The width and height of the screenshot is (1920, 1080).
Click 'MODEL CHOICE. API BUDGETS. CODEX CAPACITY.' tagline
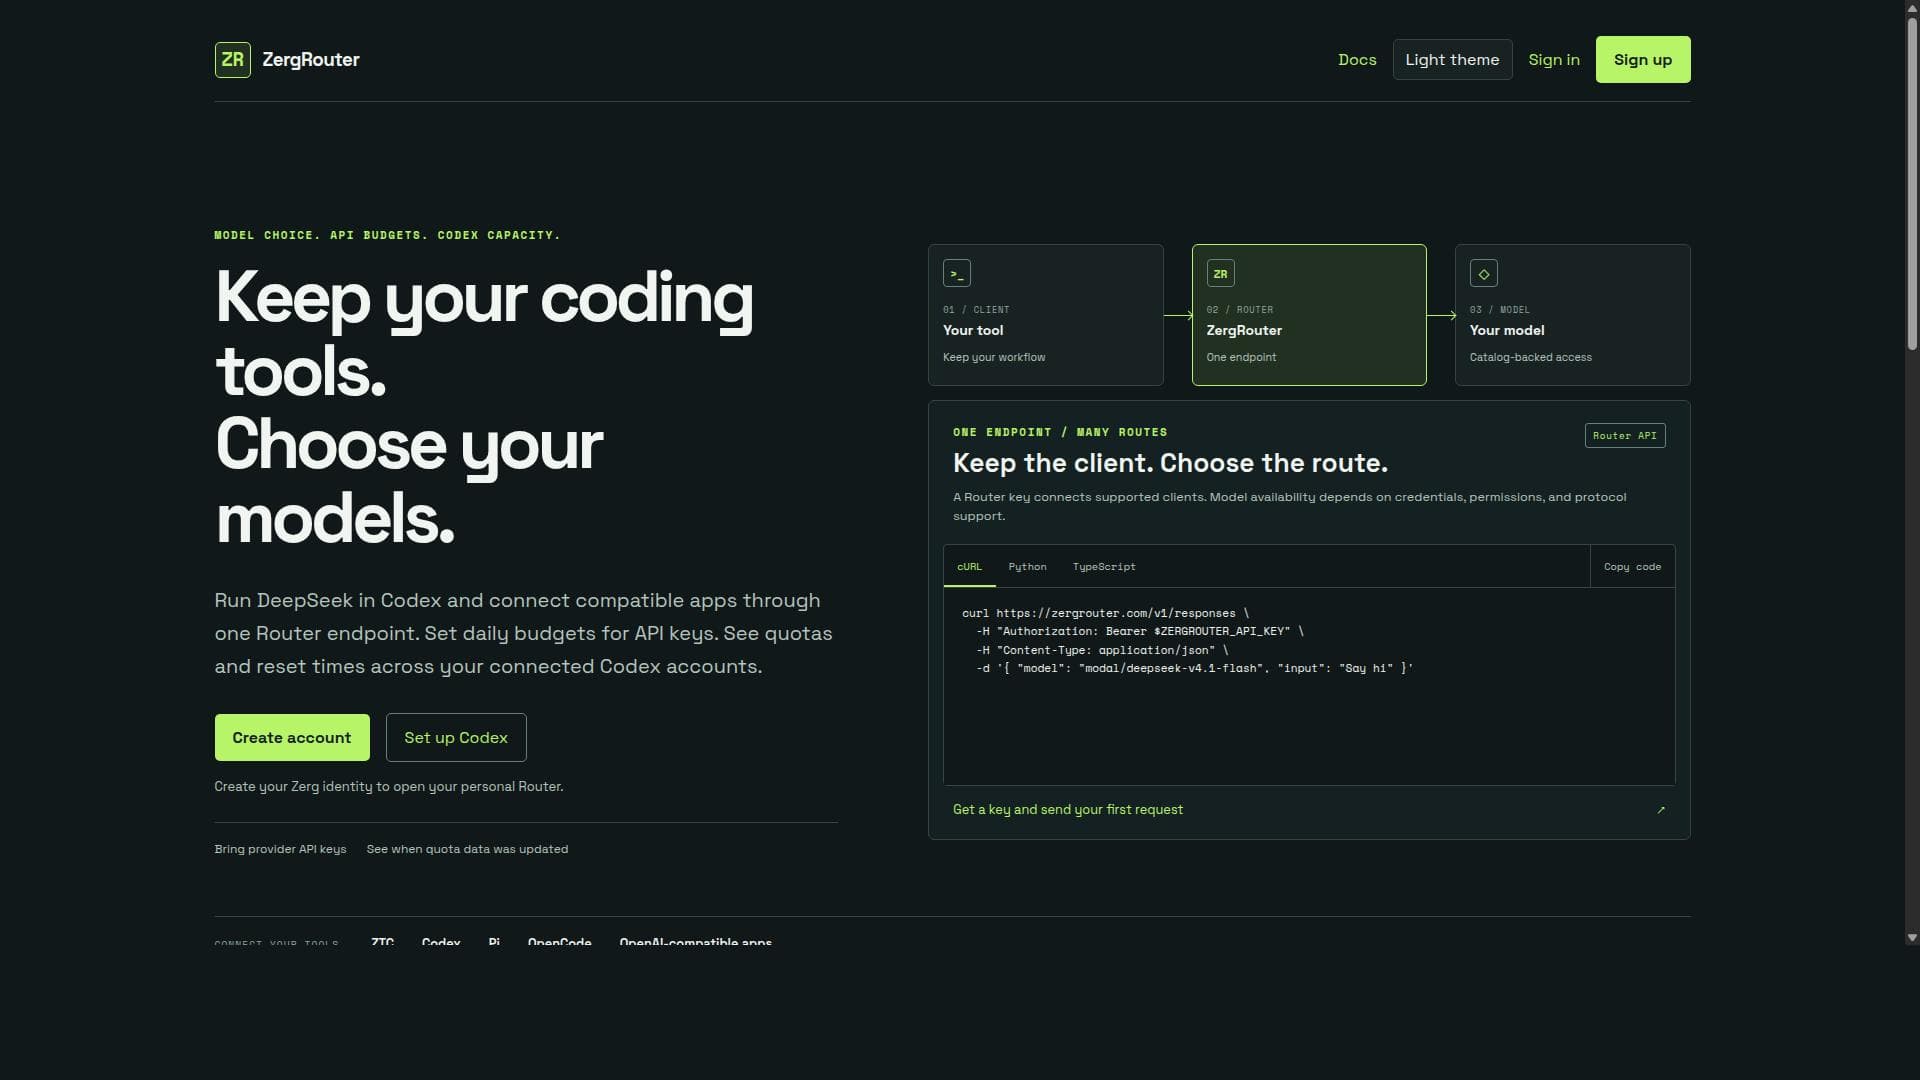387,235
